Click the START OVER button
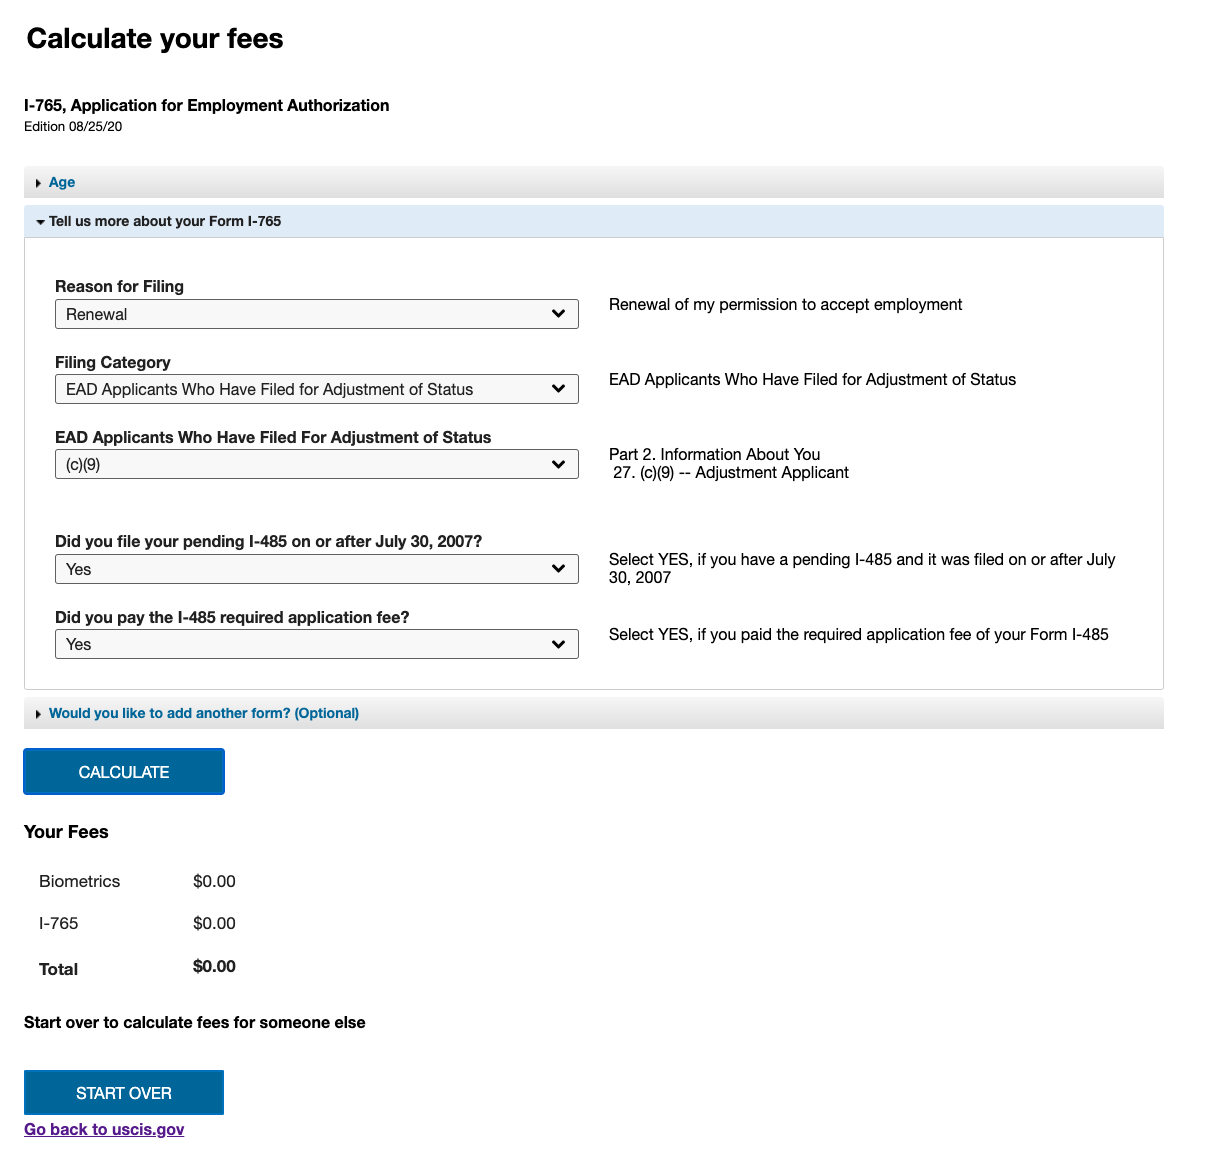The width and height of the screenshot is (1221, 1167). coord(124,1093)
